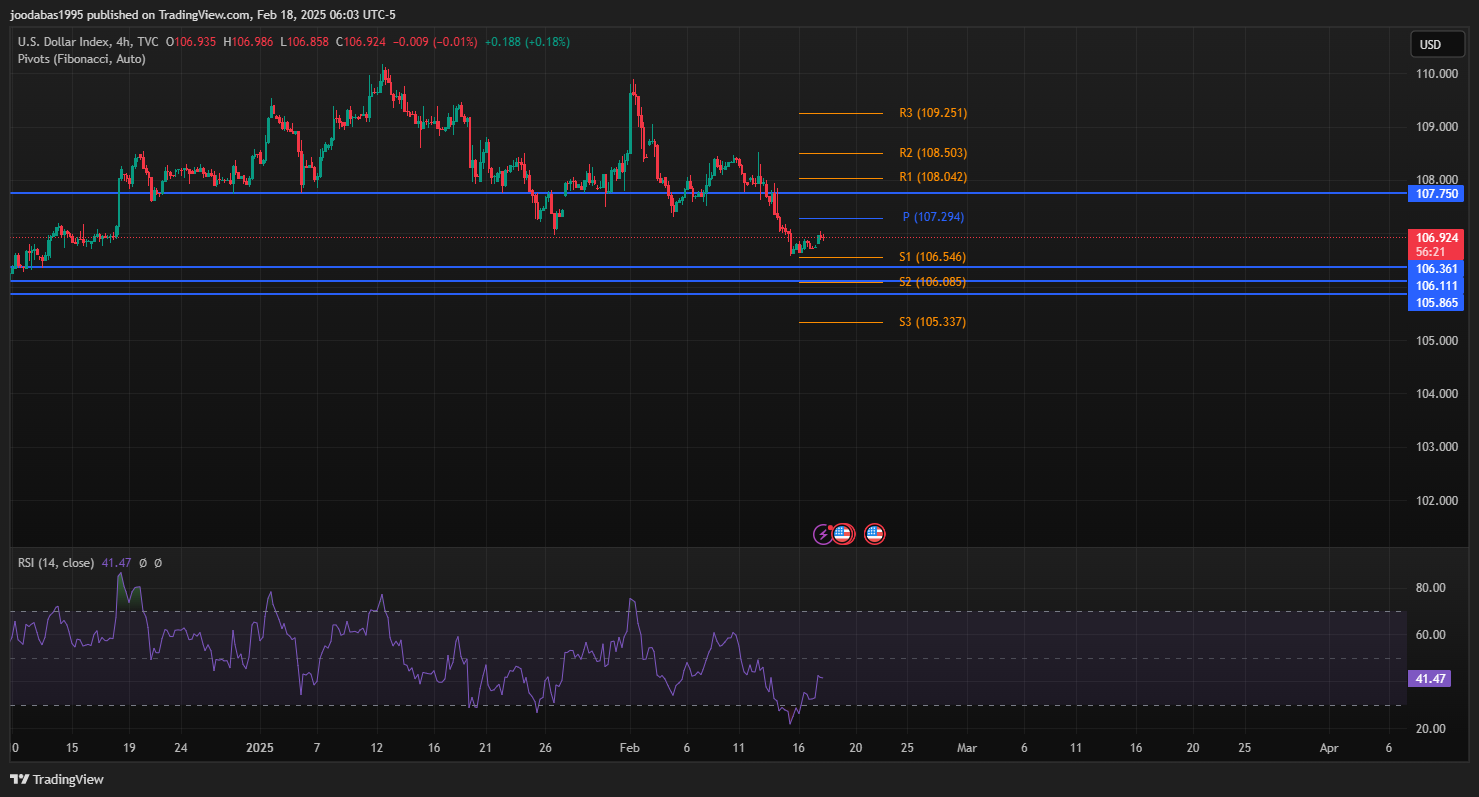The height and width of the screenshot is (797, 1479).
Task: Click the red current price label 106.924
Action: [1435, 238]
